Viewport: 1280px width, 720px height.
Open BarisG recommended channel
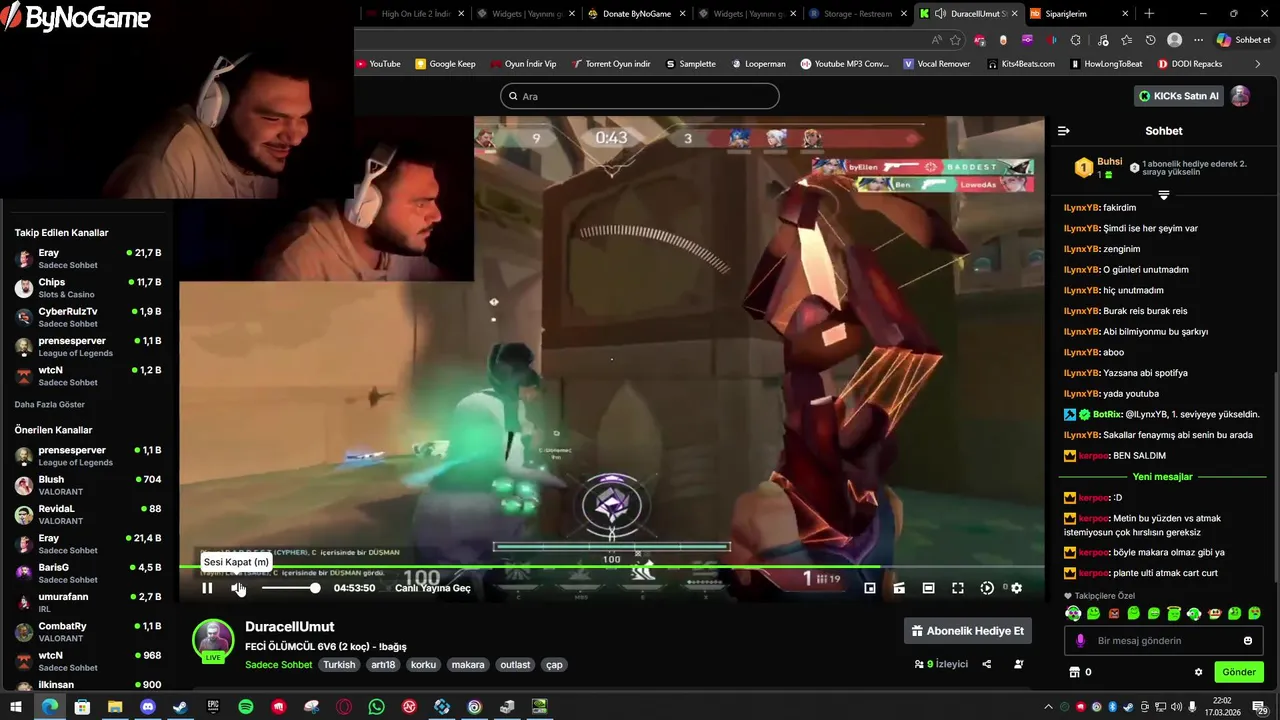[88, 573]
